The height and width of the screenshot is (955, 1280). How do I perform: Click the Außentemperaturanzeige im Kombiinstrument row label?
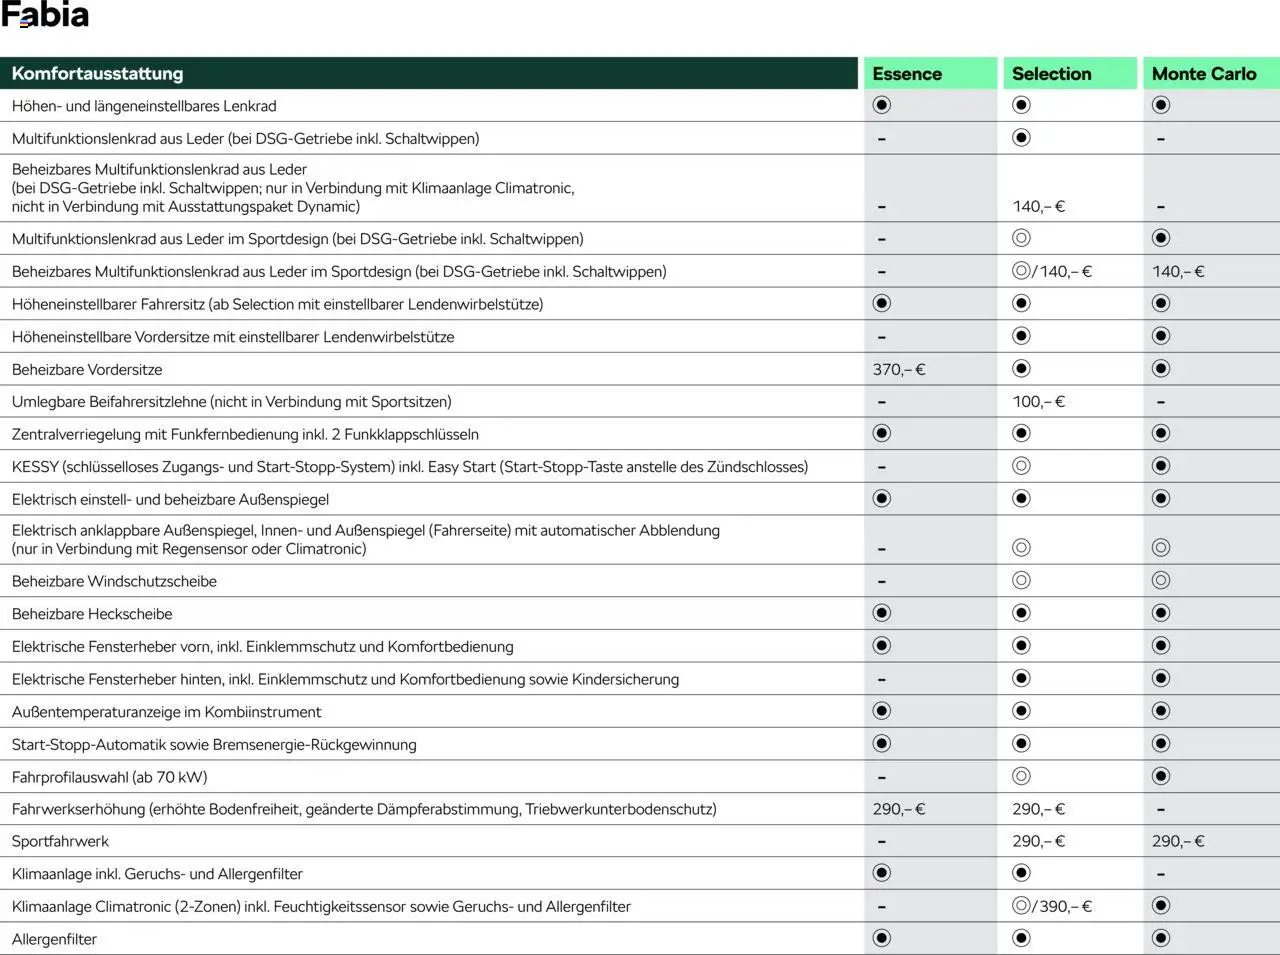pos(166,712)
